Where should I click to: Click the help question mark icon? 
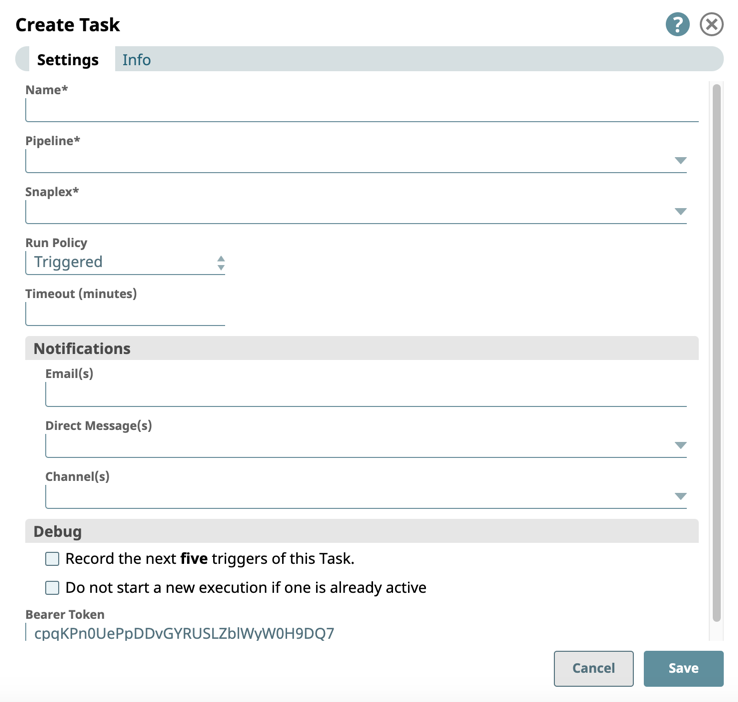point(677,25)
